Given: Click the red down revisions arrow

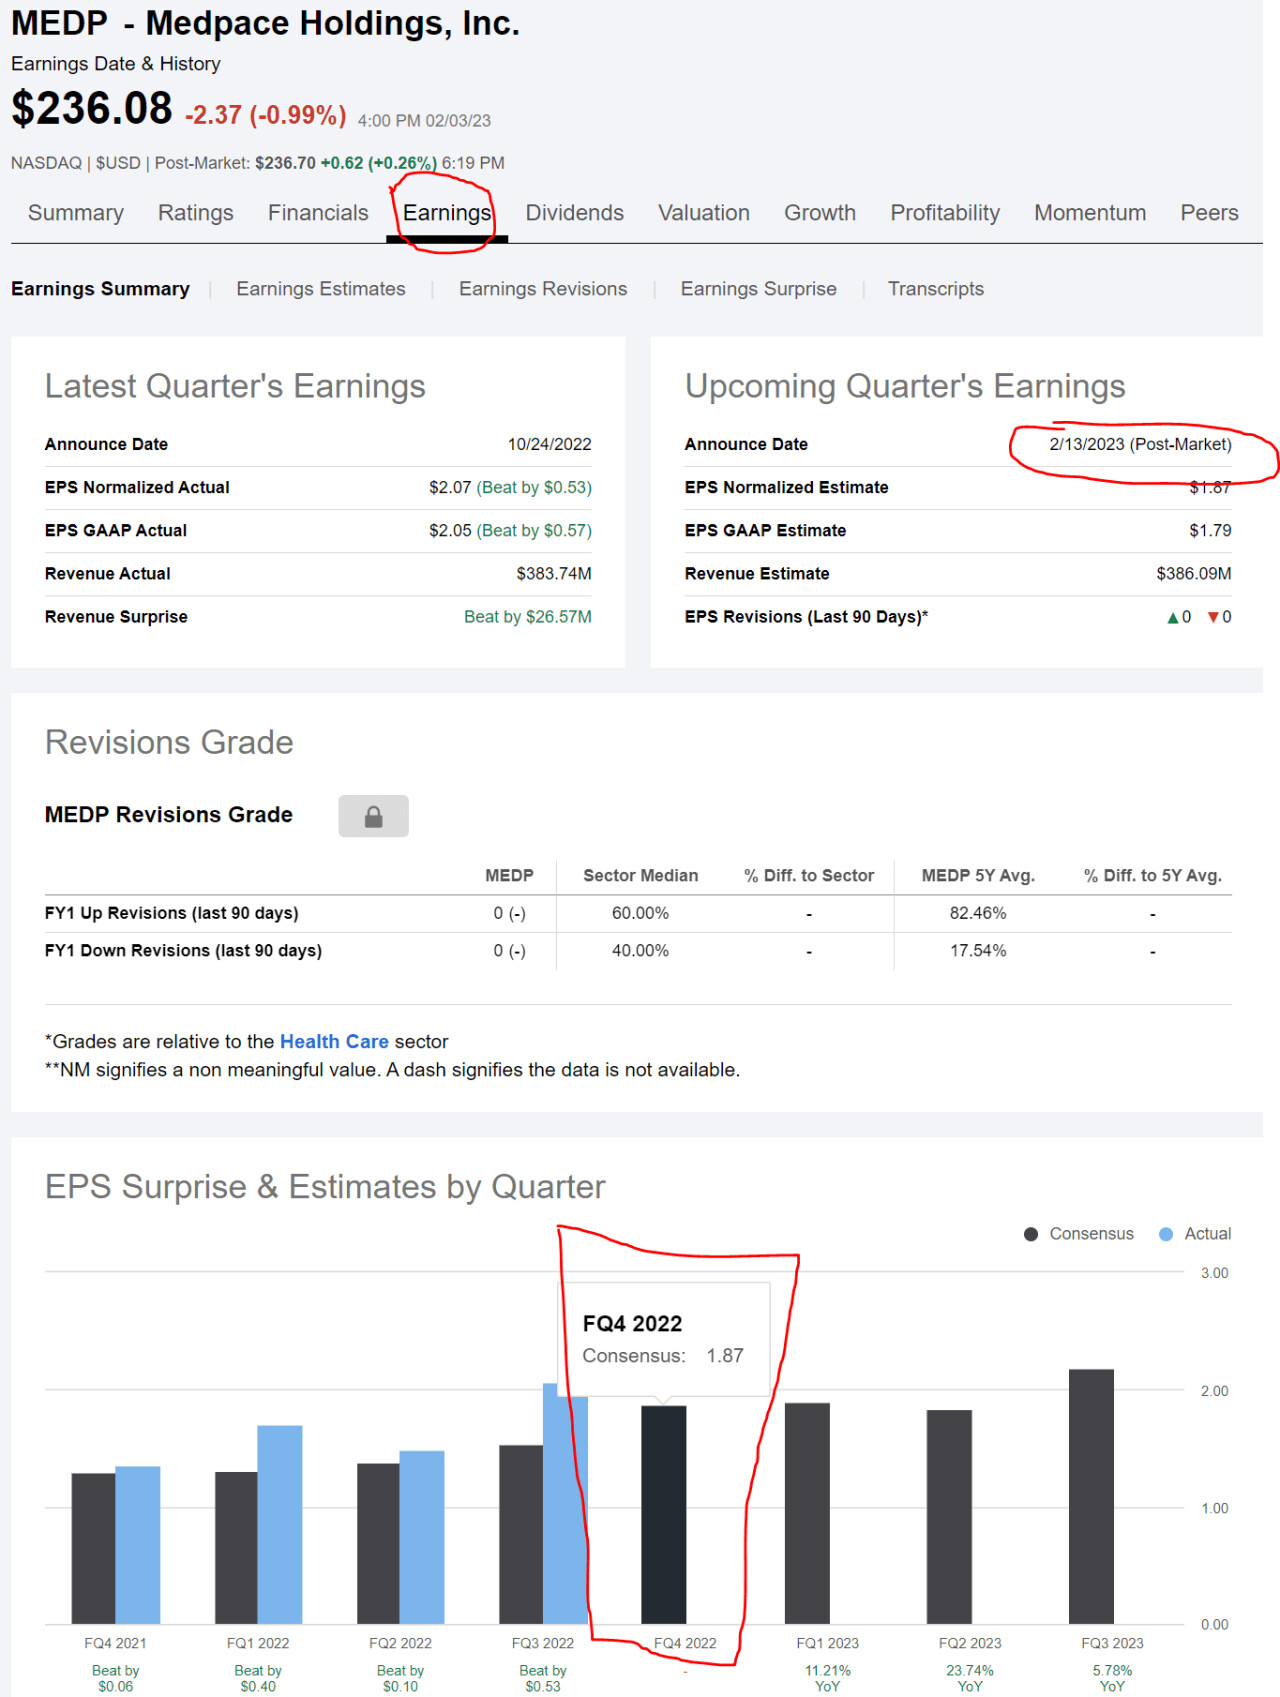Looking at the screenshot, I should point(1213,617).
